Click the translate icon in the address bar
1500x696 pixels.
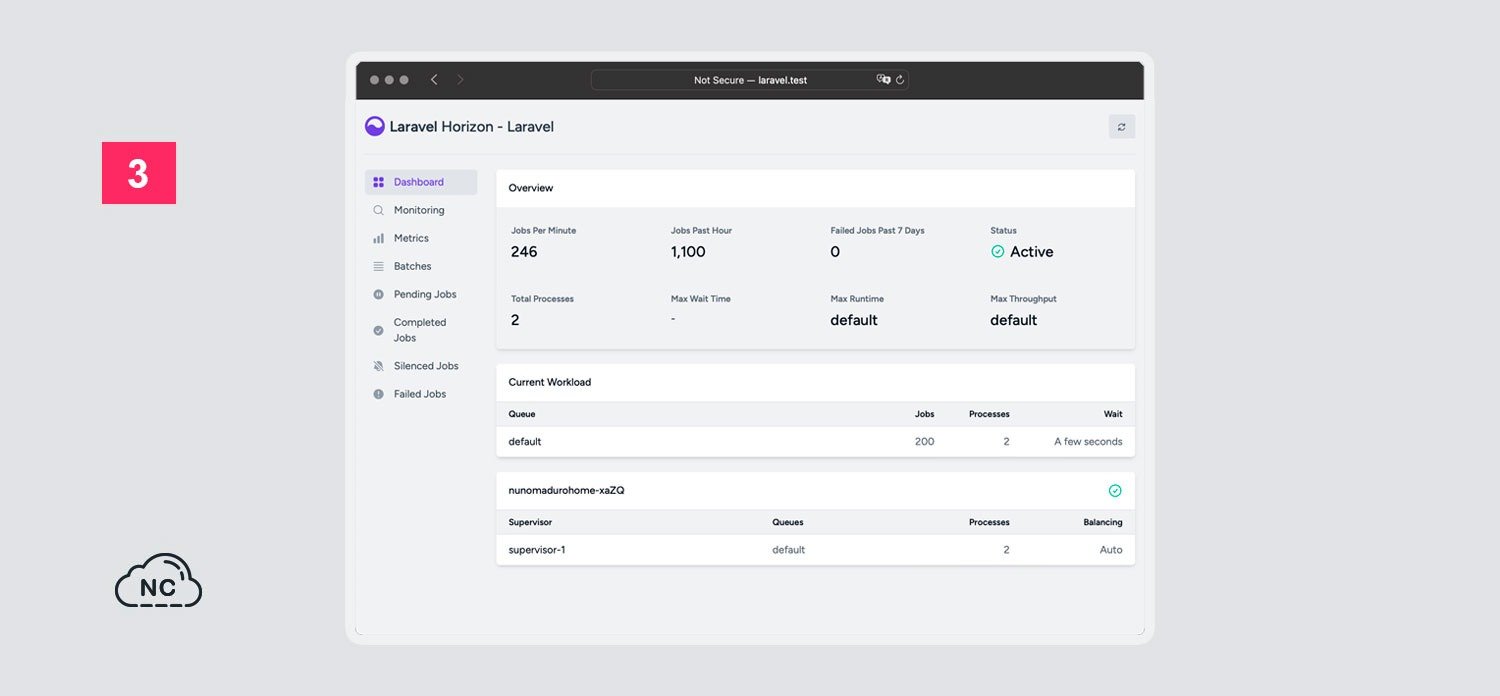point(883,80)
